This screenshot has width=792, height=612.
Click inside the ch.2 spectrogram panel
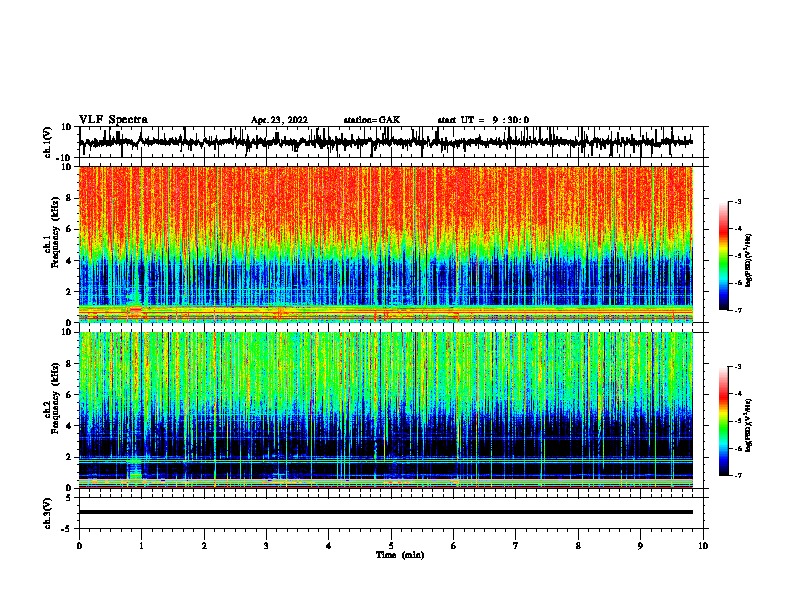coord(385,410)
